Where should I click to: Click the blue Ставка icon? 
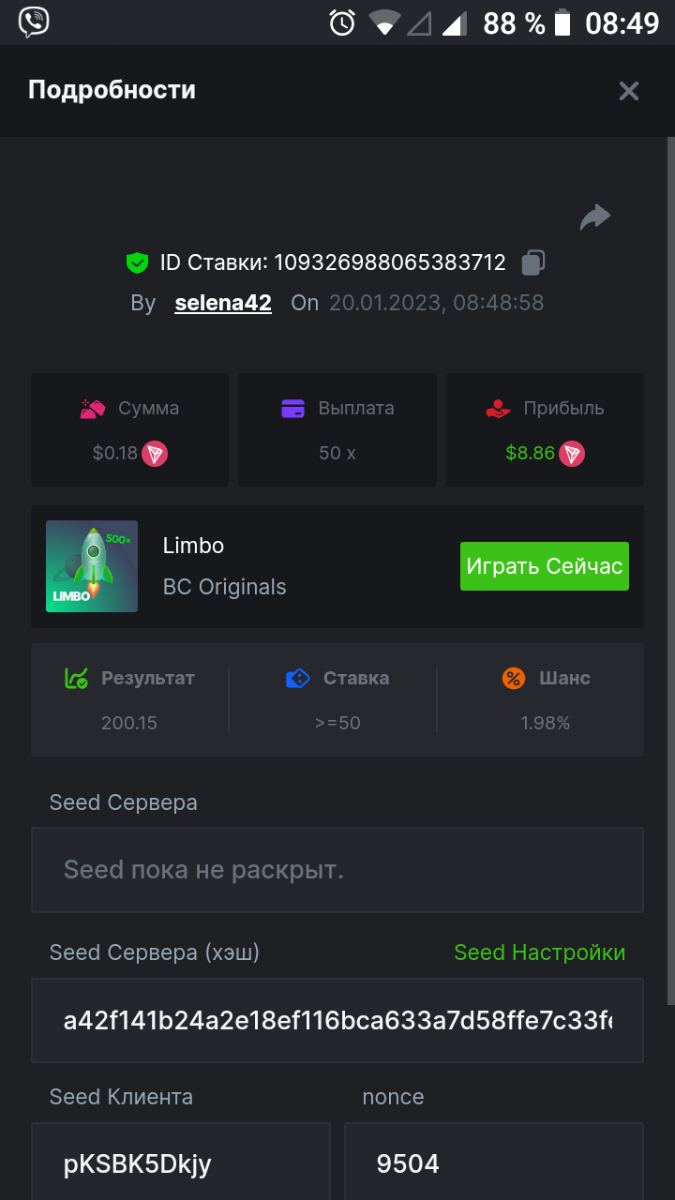[x=298, y=678]
